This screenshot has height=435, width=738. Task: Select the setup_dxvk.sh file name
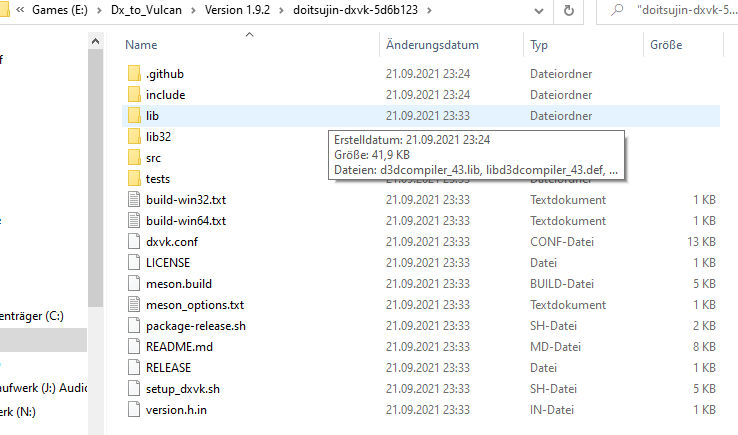pyautogui.click(x=183, y=389)
